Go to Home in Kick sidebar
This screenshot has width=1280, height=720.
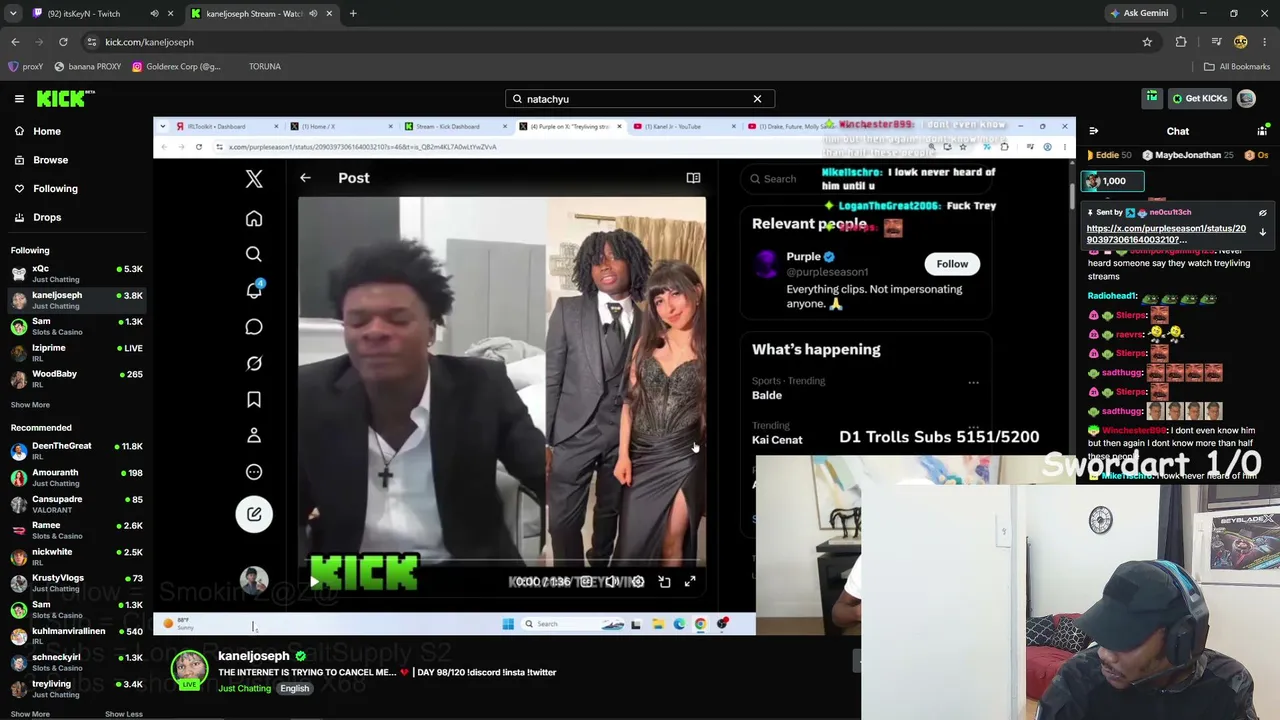pyautogui.click(x=46, y=131)
